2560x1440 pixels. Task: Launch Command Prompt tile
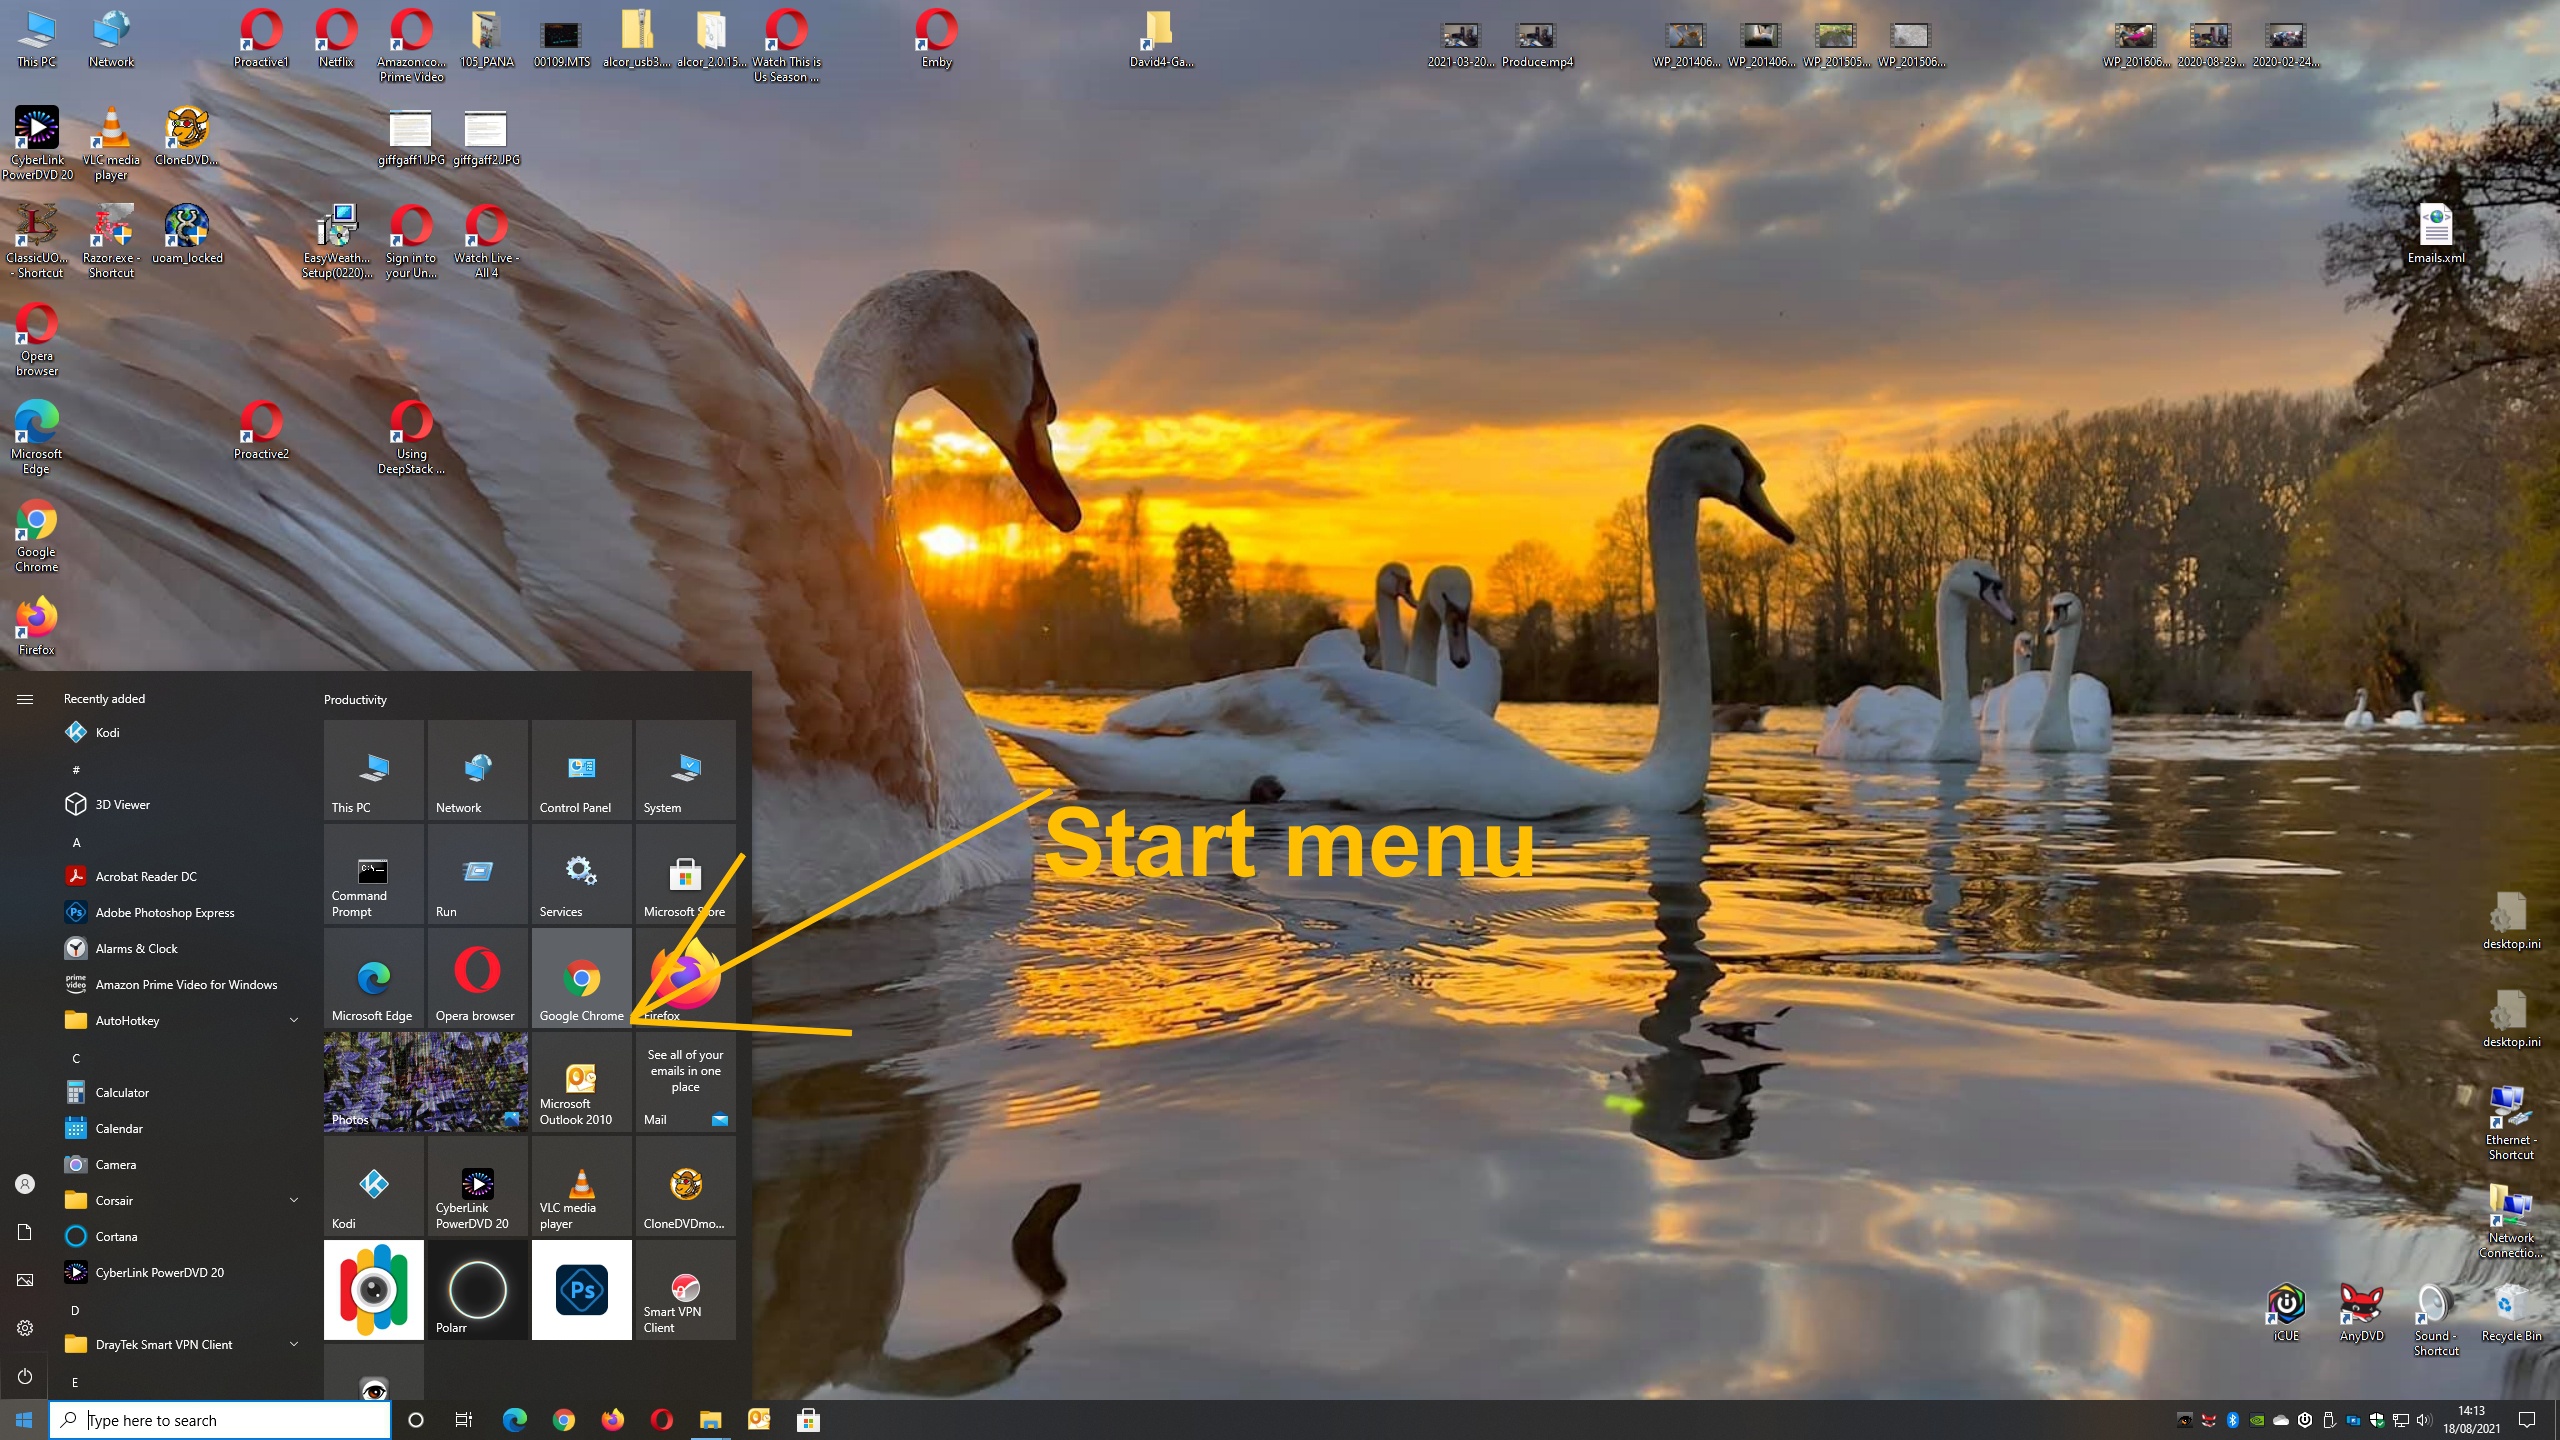373,875
